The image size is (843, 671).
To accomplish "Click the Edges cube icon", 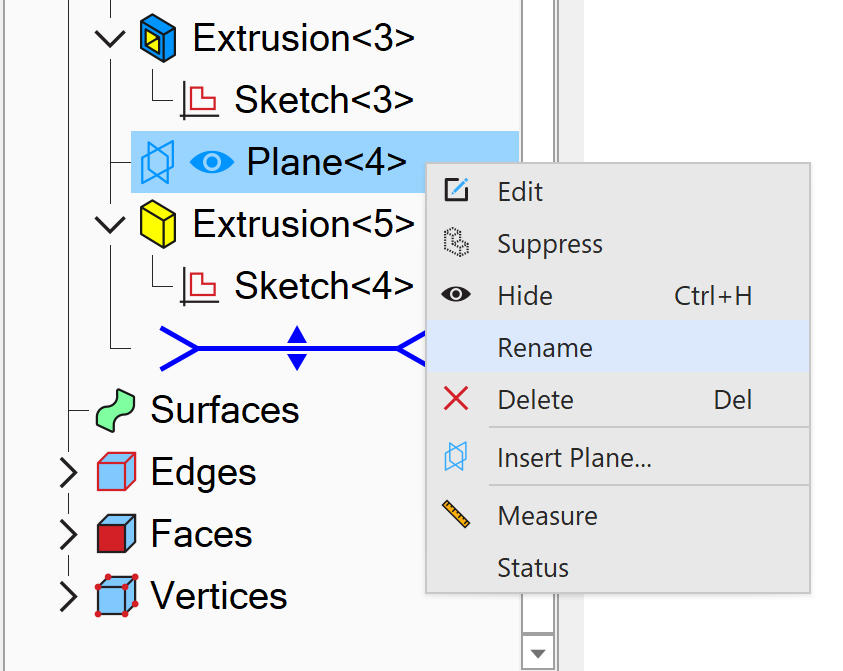I will click(116, 472).
